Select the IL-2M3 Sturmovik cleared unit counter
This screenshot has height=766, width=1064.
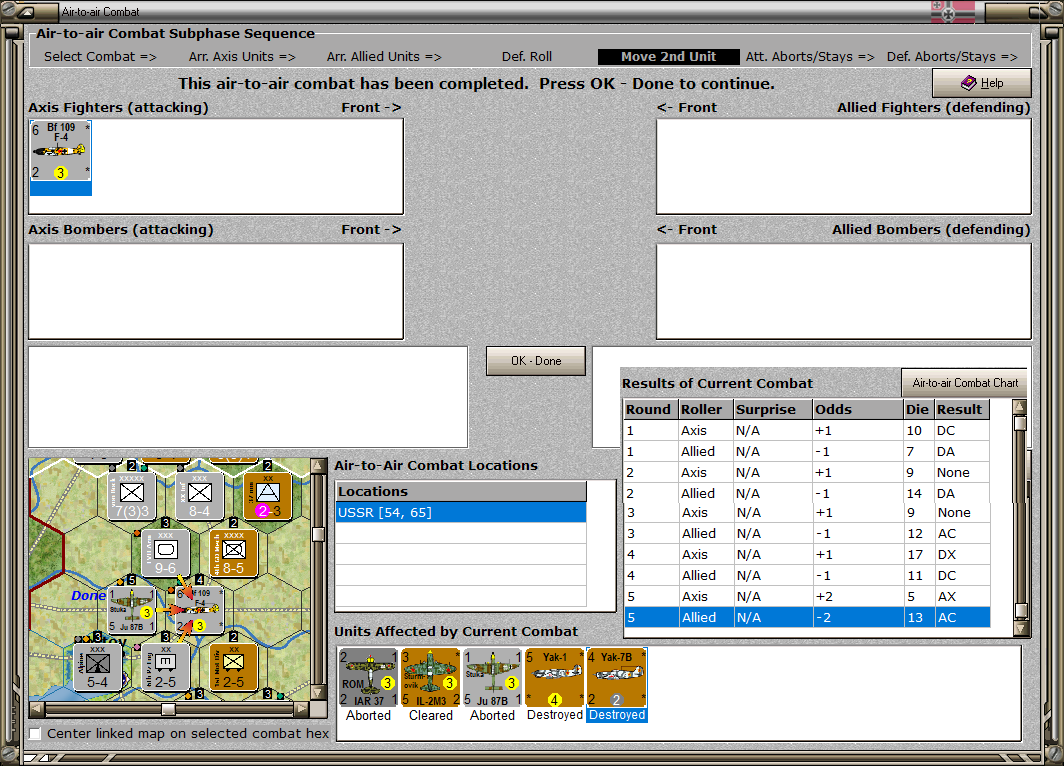tap(430, 678)
